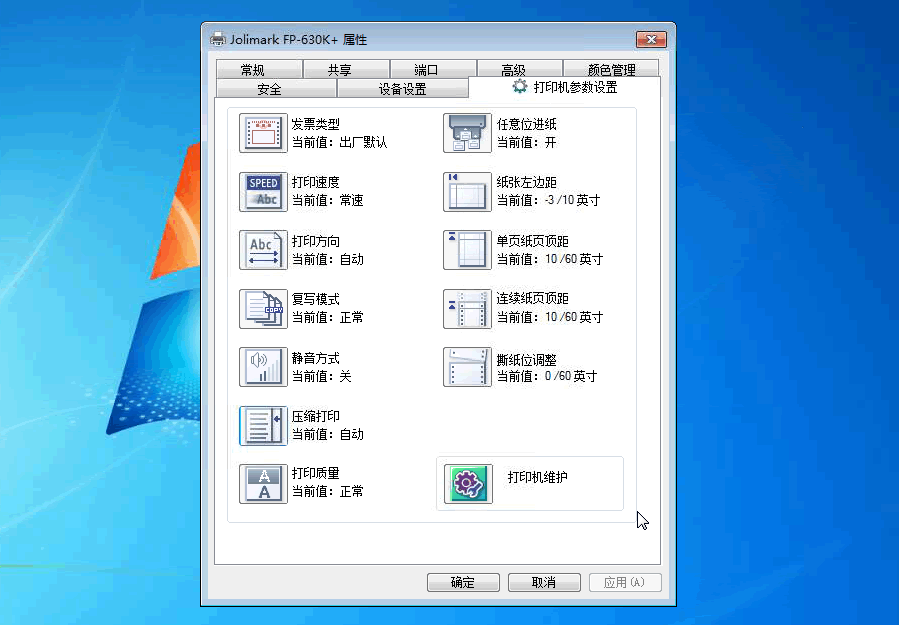Click the 单页纸页顶距 label
Screen dimensions: 899x625
(x=533, y=241)
